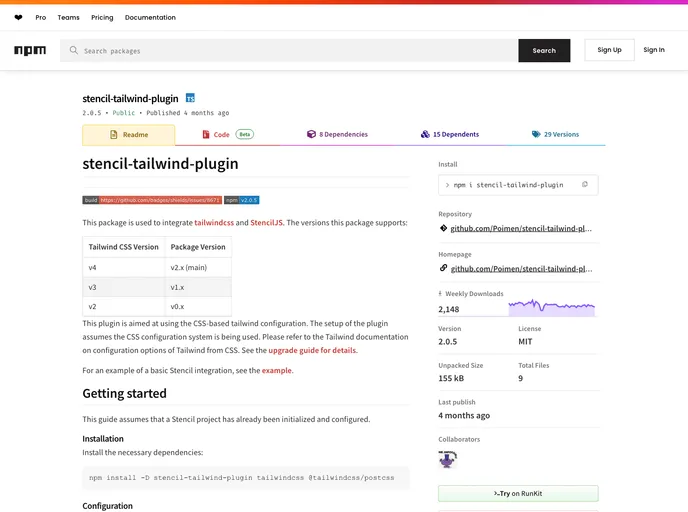The image size is (688, 512).
Task: Open the example link
Action: [276, 370]
